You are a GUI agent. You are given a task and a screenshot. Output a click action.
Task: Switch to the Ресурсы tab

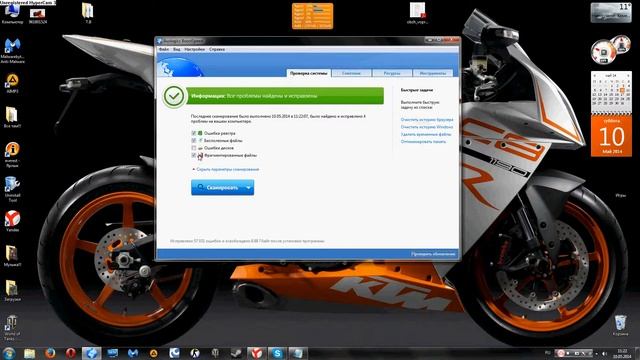pos(392,73)
